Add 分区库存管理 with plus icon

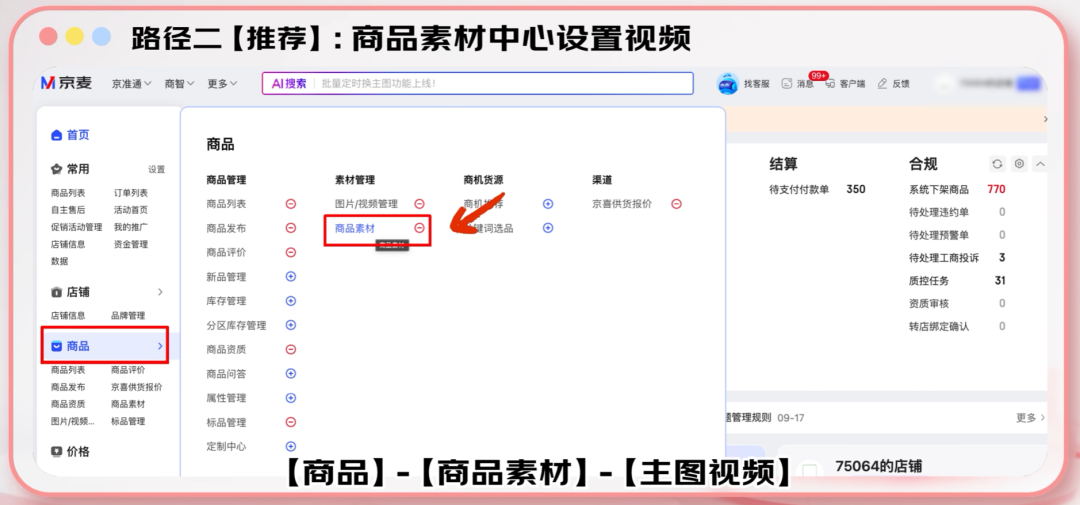pos(291,325)
